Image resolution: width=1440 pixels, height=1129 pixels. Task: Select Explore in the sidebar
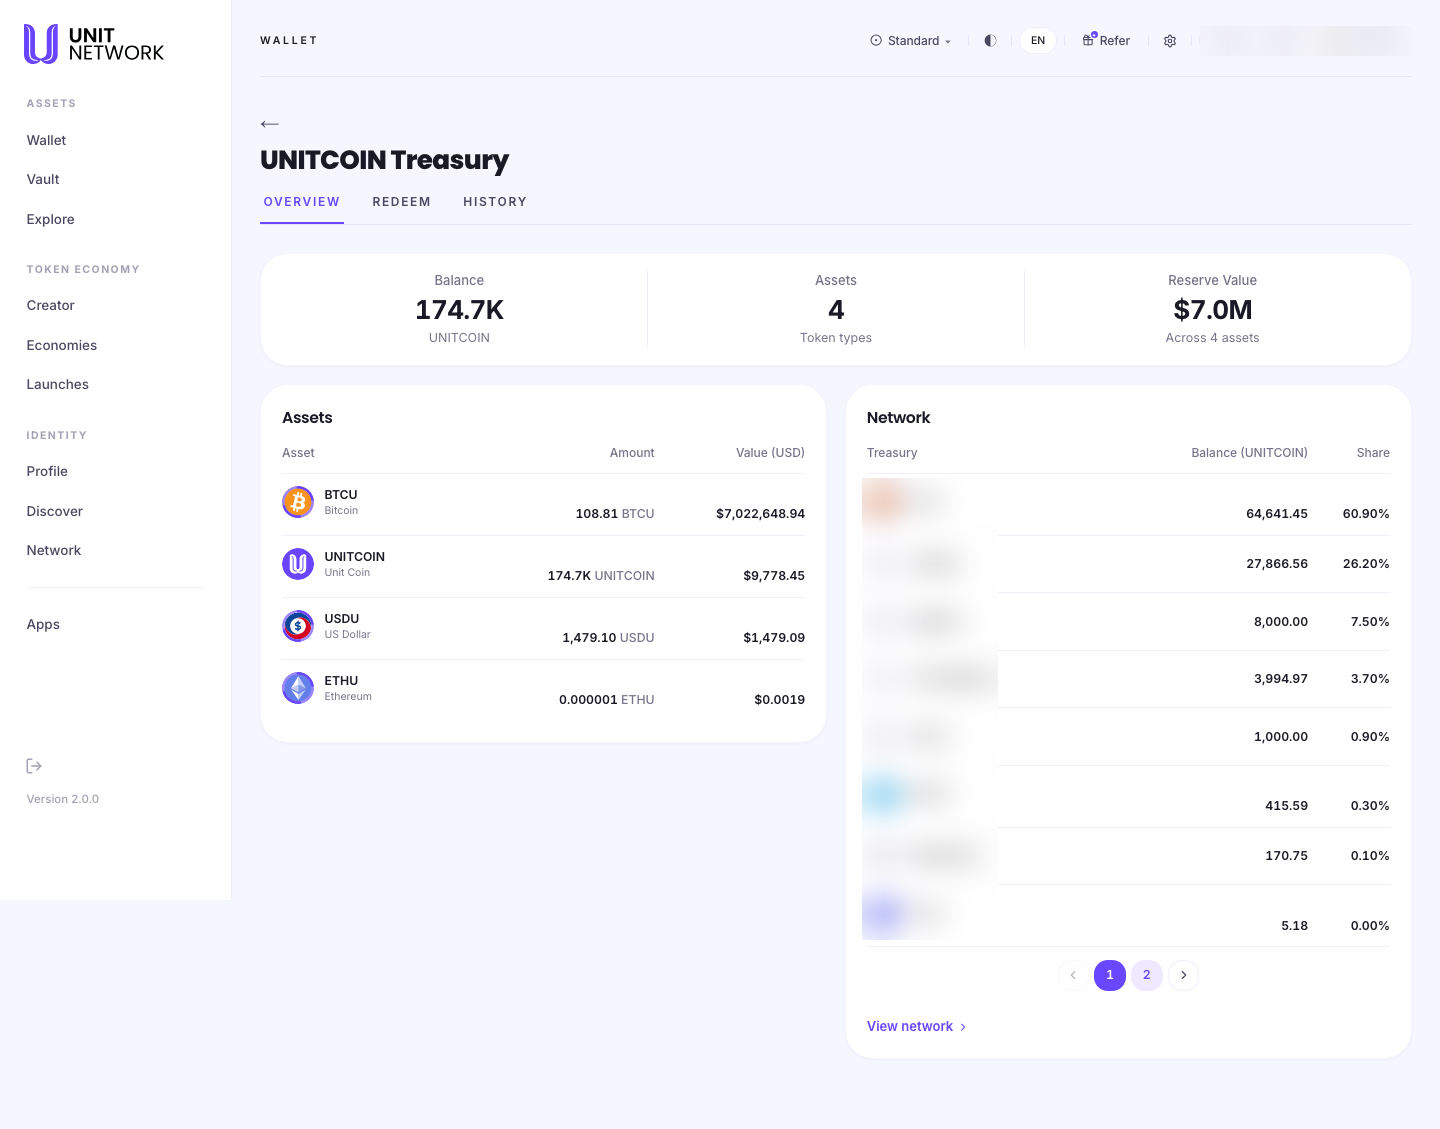coord(51,220)
